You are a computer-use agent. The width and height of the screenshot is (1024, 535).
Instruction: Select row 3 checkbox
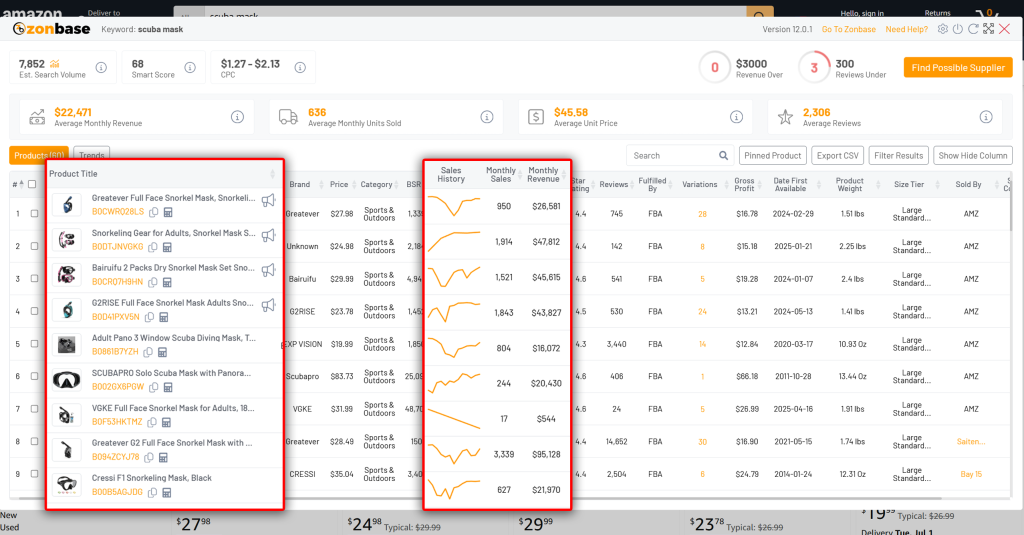(34, 279)
